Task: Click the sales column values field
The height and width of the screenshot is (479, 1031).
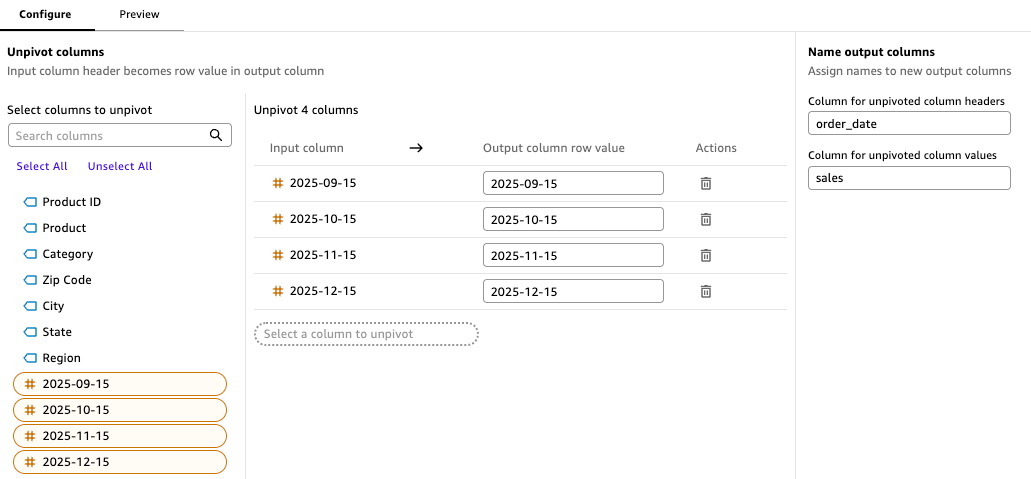Action: point(909,178)
